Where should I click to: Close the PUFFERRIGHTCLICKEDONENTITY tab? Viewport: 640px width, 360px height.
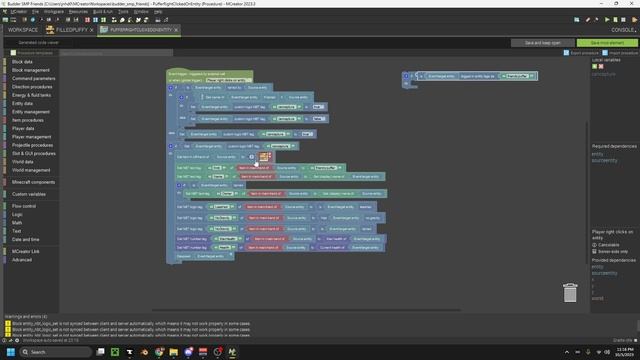click(x=176, y=30)
